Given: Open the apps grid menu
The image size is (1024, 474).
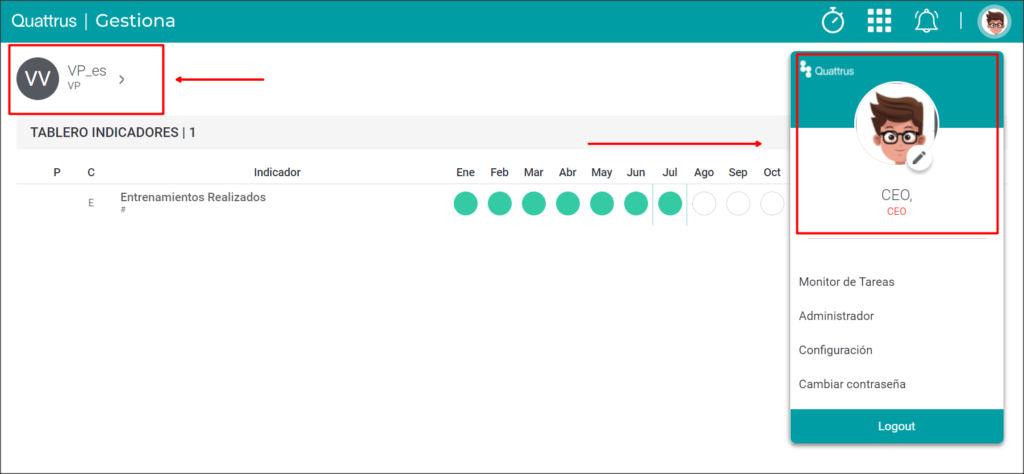Looking at the screenshot, I should click(x=879, y=21).
